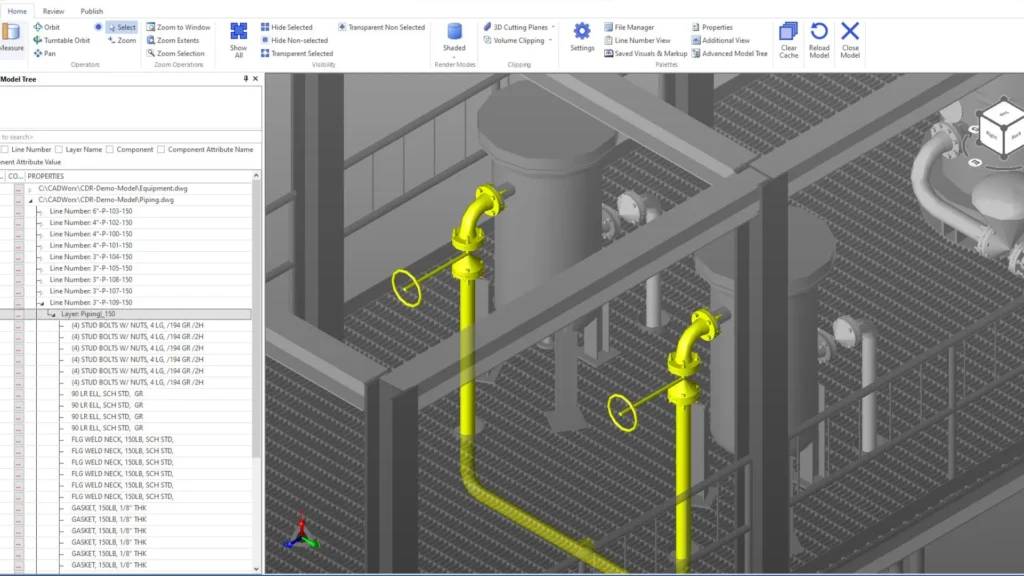
Task: Tick the Component checkbox
Action: [110, 149]
